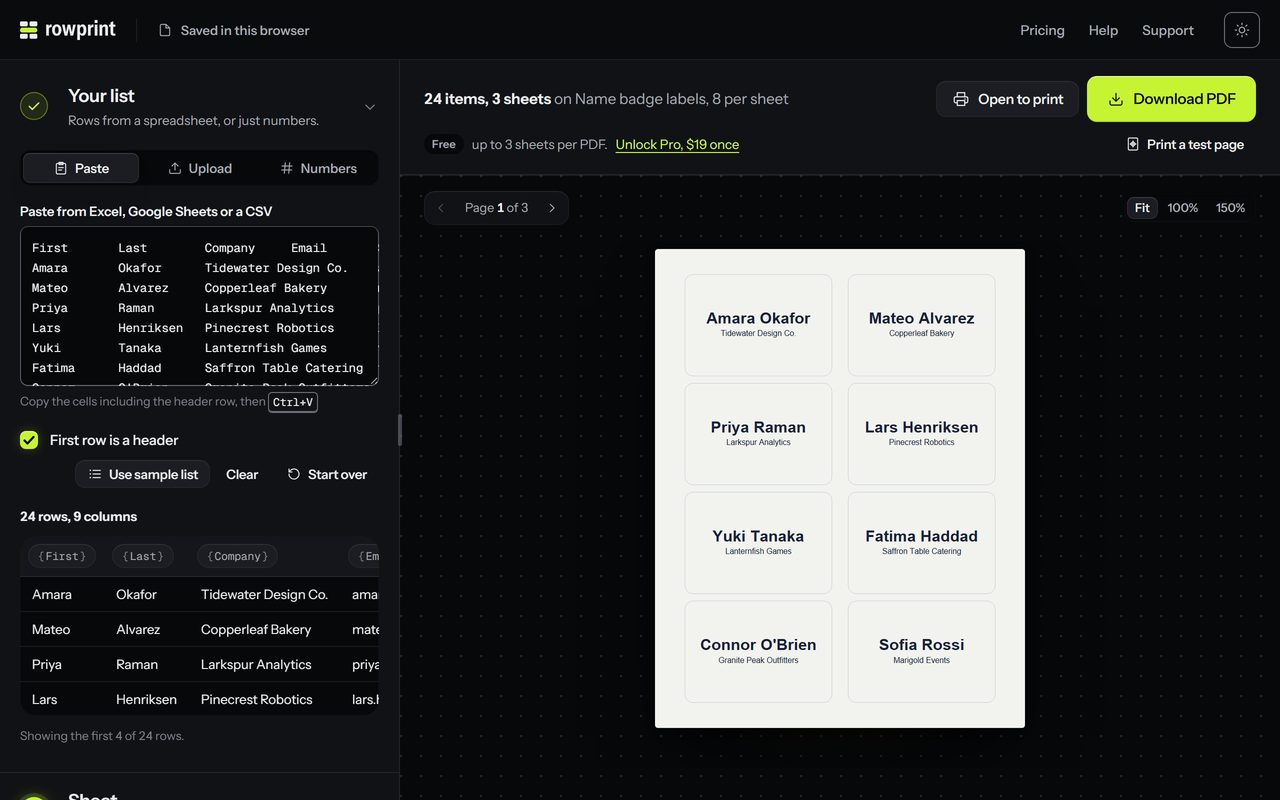
Task: Go to the previous page arrow
Action: pos(441,208)
